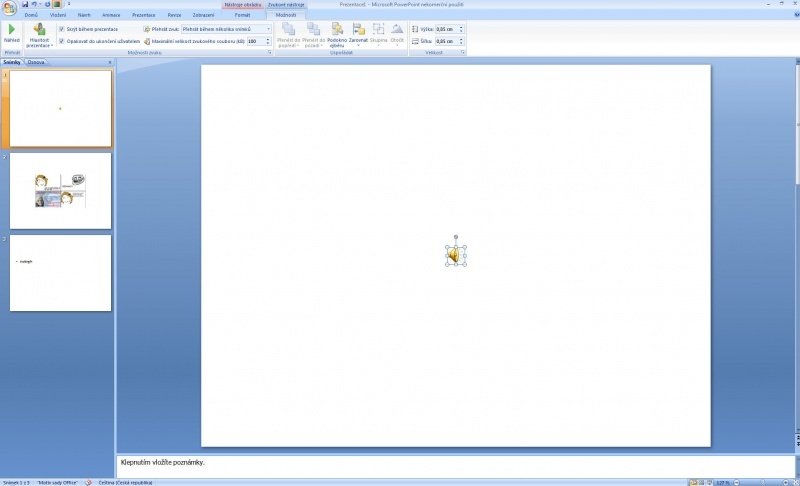Click the Náhled play preview icon

pyautogui.click(x=11, y=31)
